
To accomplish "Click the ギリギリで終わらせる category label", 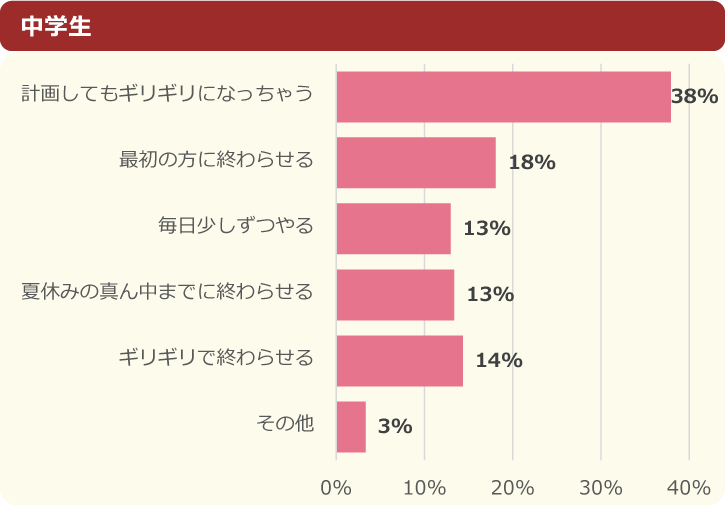I will click(x=216, y=358).
